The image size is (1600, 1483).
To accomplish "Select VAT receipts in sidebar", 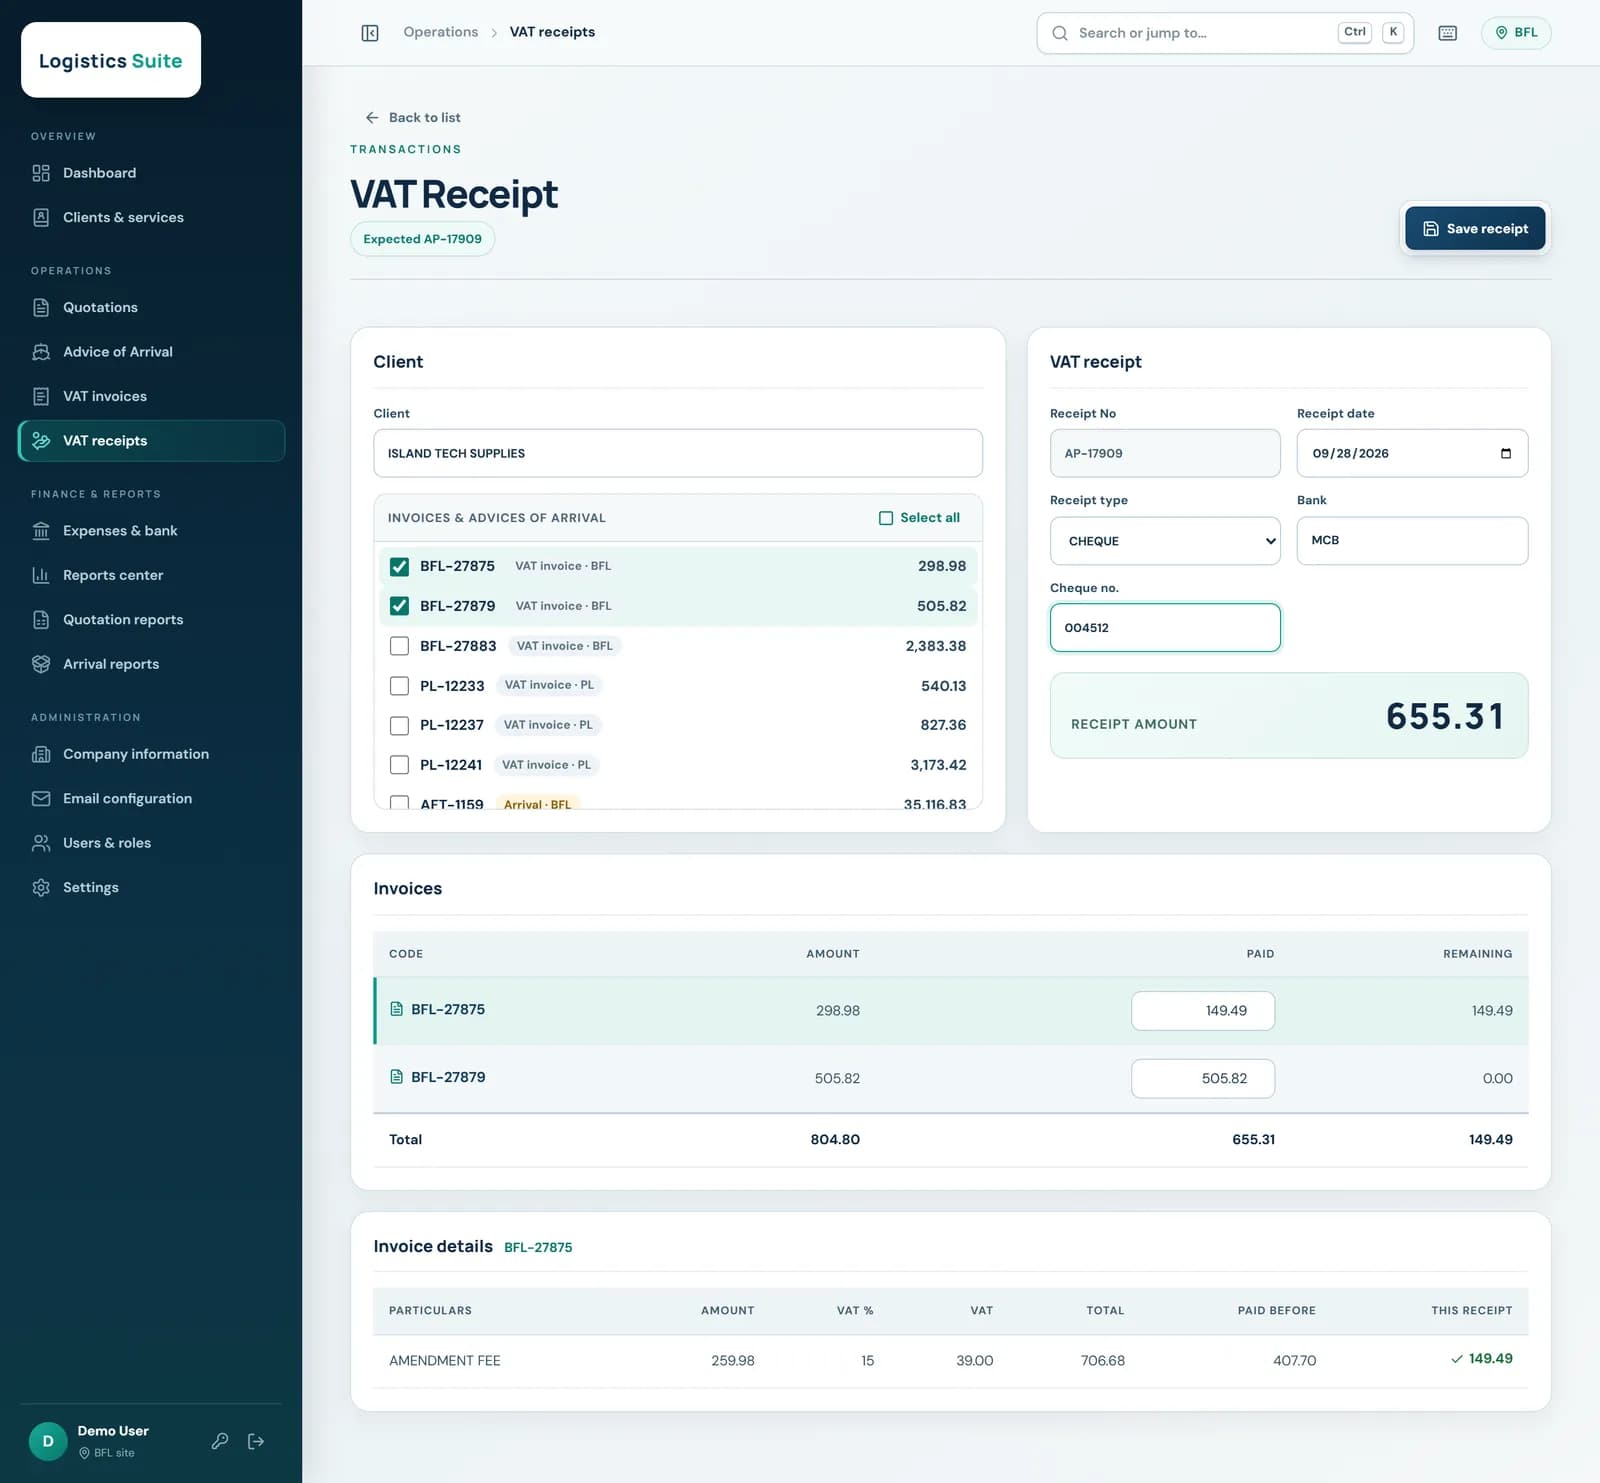I will 151,441.
